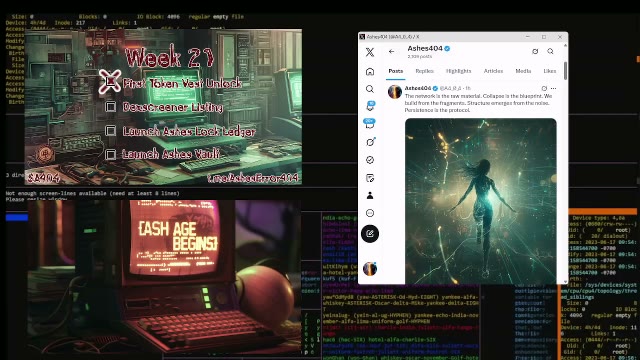The width and height of the screenshot is (640, 360).
Task: Select the Posts tab
Action: click(x=396, y=71)
